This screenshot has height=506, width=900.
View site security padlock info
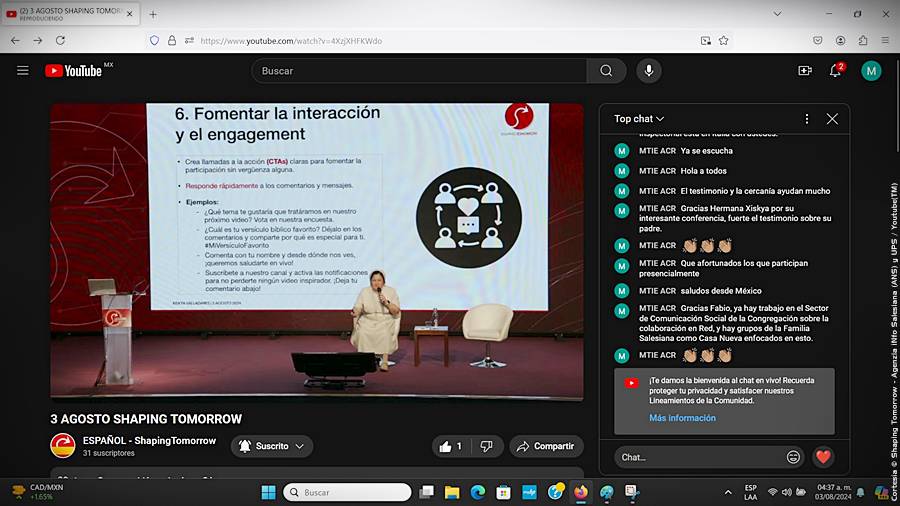[x=172, y=41]
